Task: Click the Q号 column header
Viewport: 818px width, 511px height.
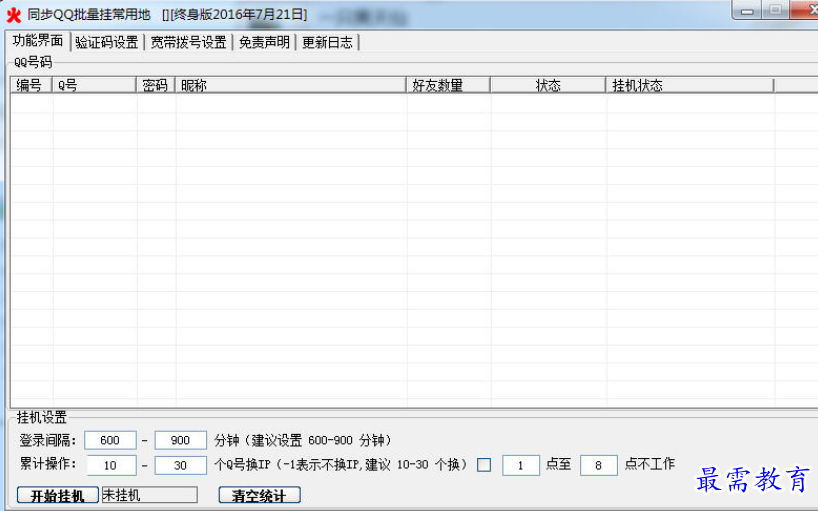Action: [94, 85]
